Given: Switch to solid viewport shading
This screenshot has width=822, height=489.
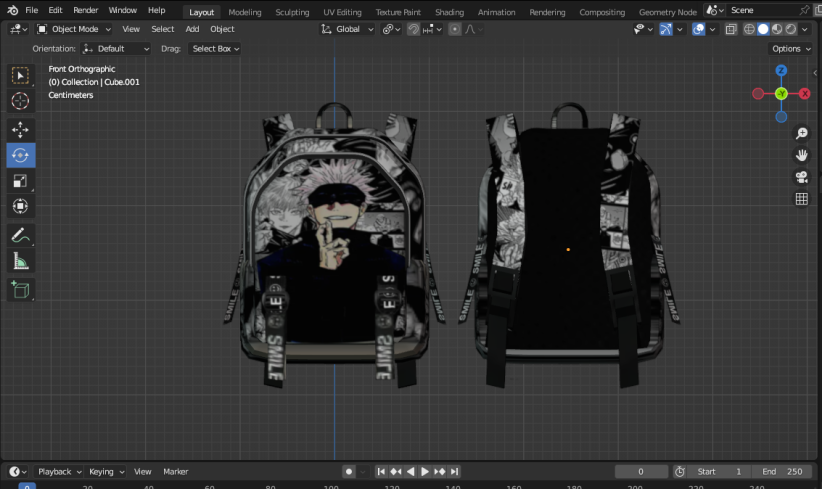Looking at the screenshot, I should tap(763, 29).
